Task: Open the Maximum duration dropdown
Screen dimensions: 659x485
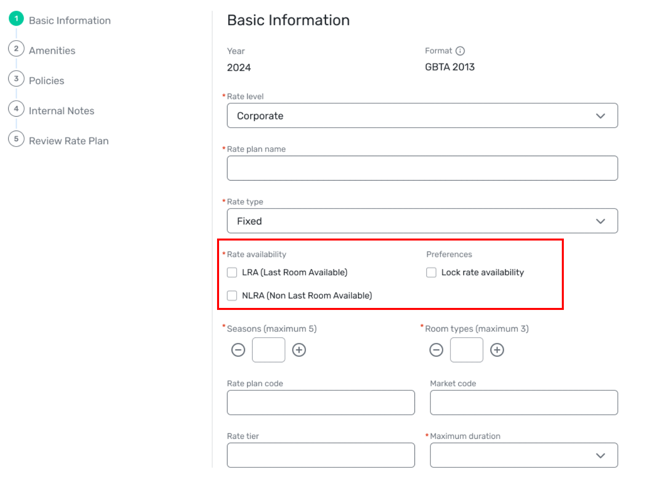Action: 523,455
